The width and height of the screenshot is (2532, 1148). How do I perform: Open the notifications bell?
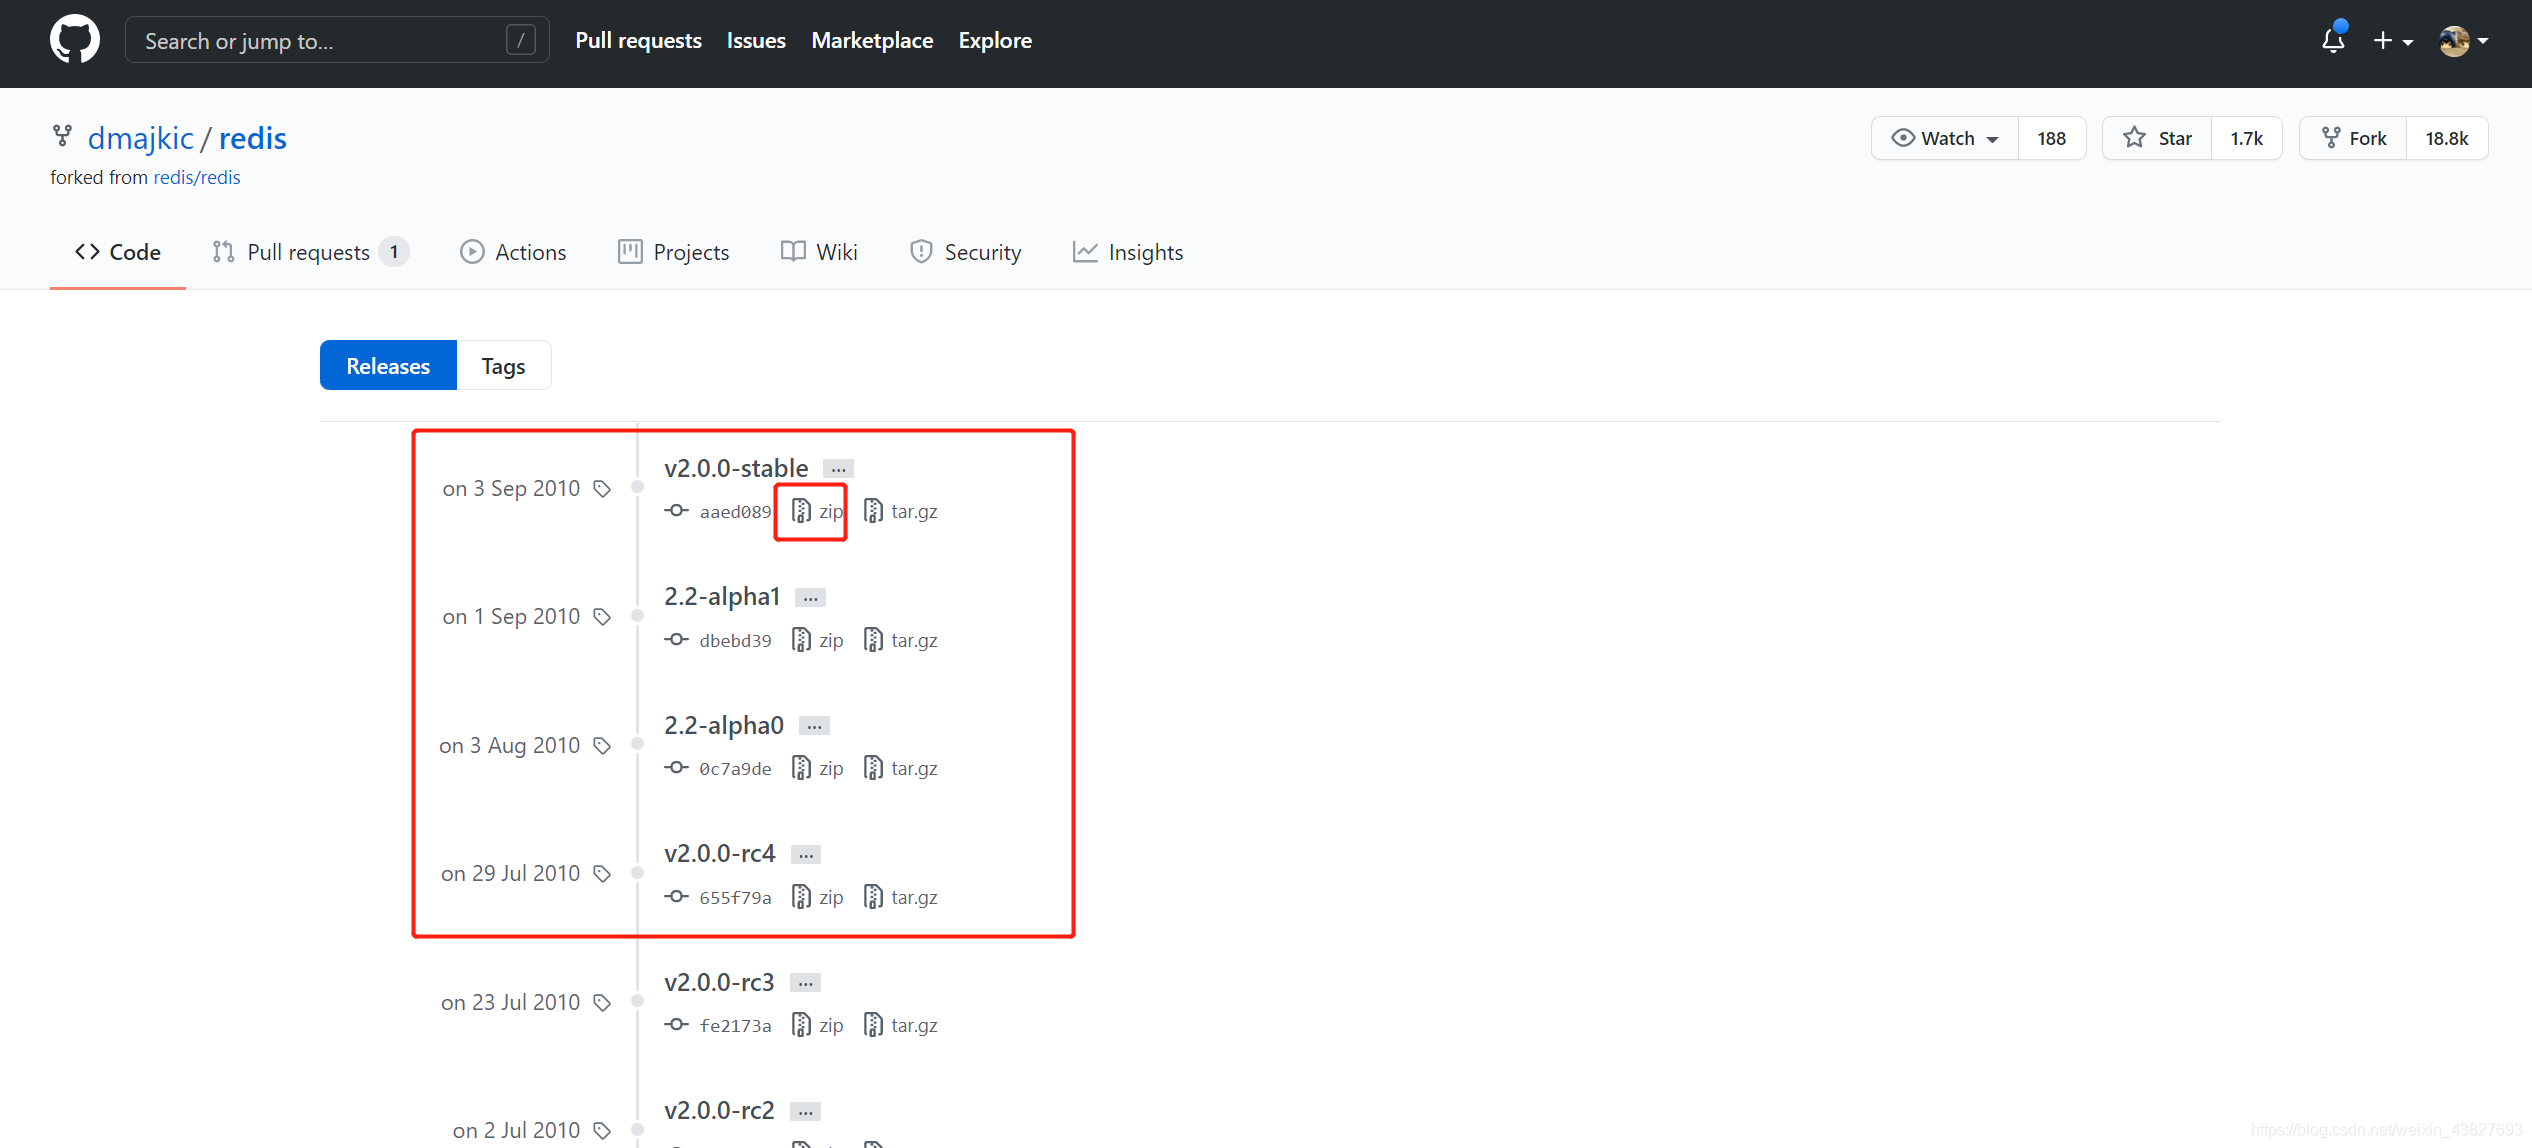click(2333, 40)
